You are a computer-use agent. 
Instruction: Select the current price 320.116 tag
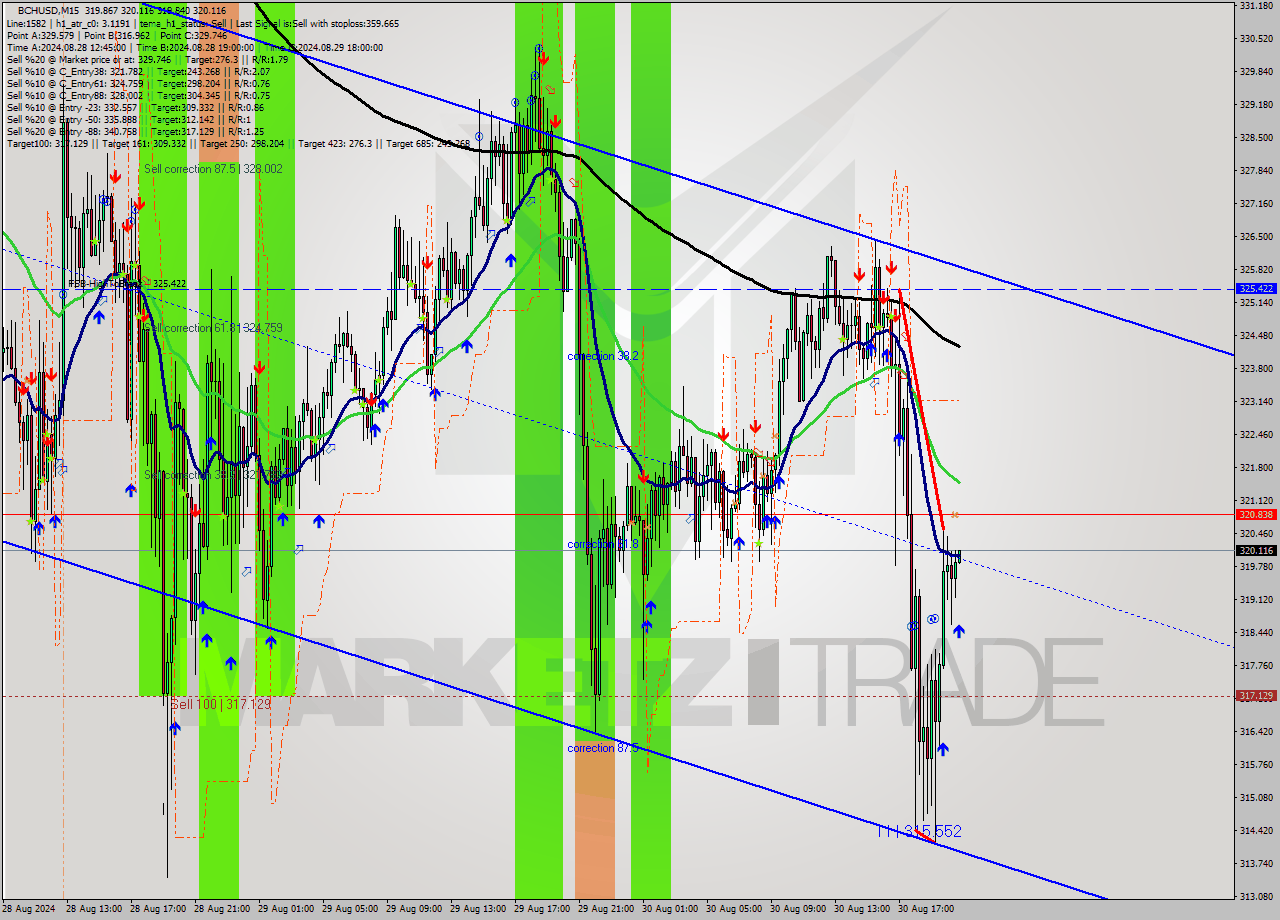[x=1256, y=550]
